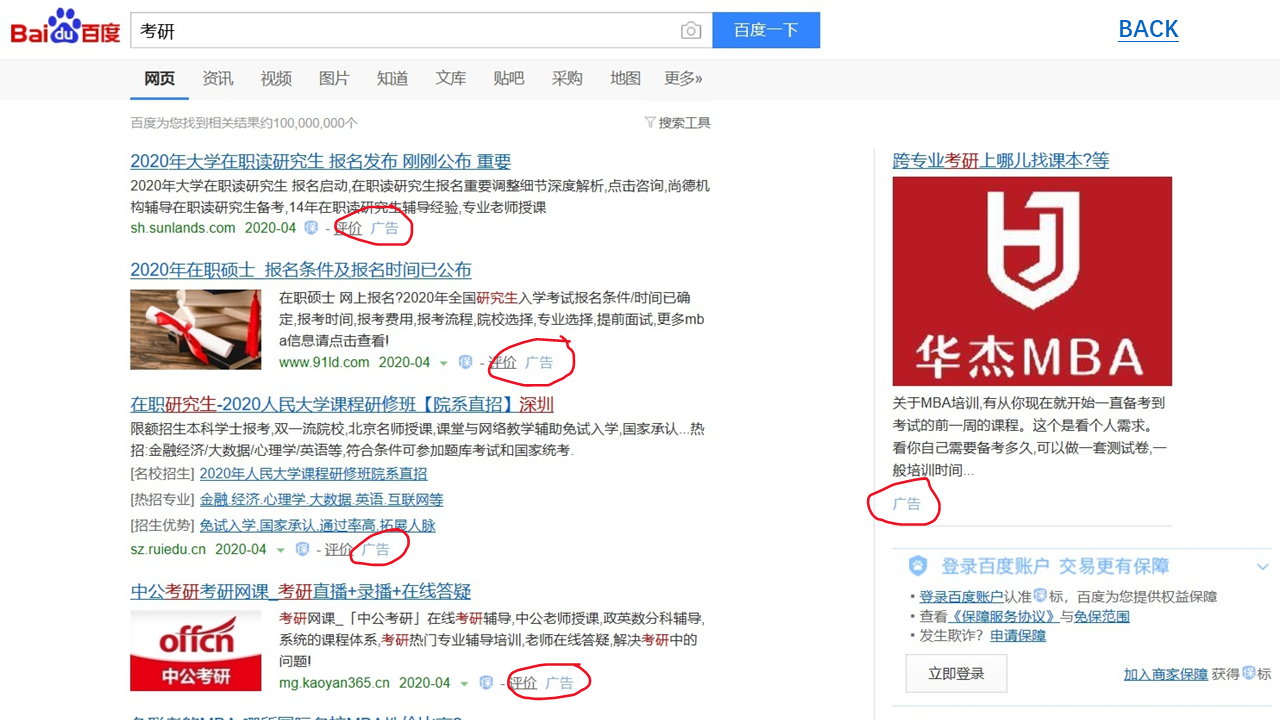The width and height of the screenshot is (1280, 720).
Task: Click paw shield icon in login panel
Action: tap(918, 566)
